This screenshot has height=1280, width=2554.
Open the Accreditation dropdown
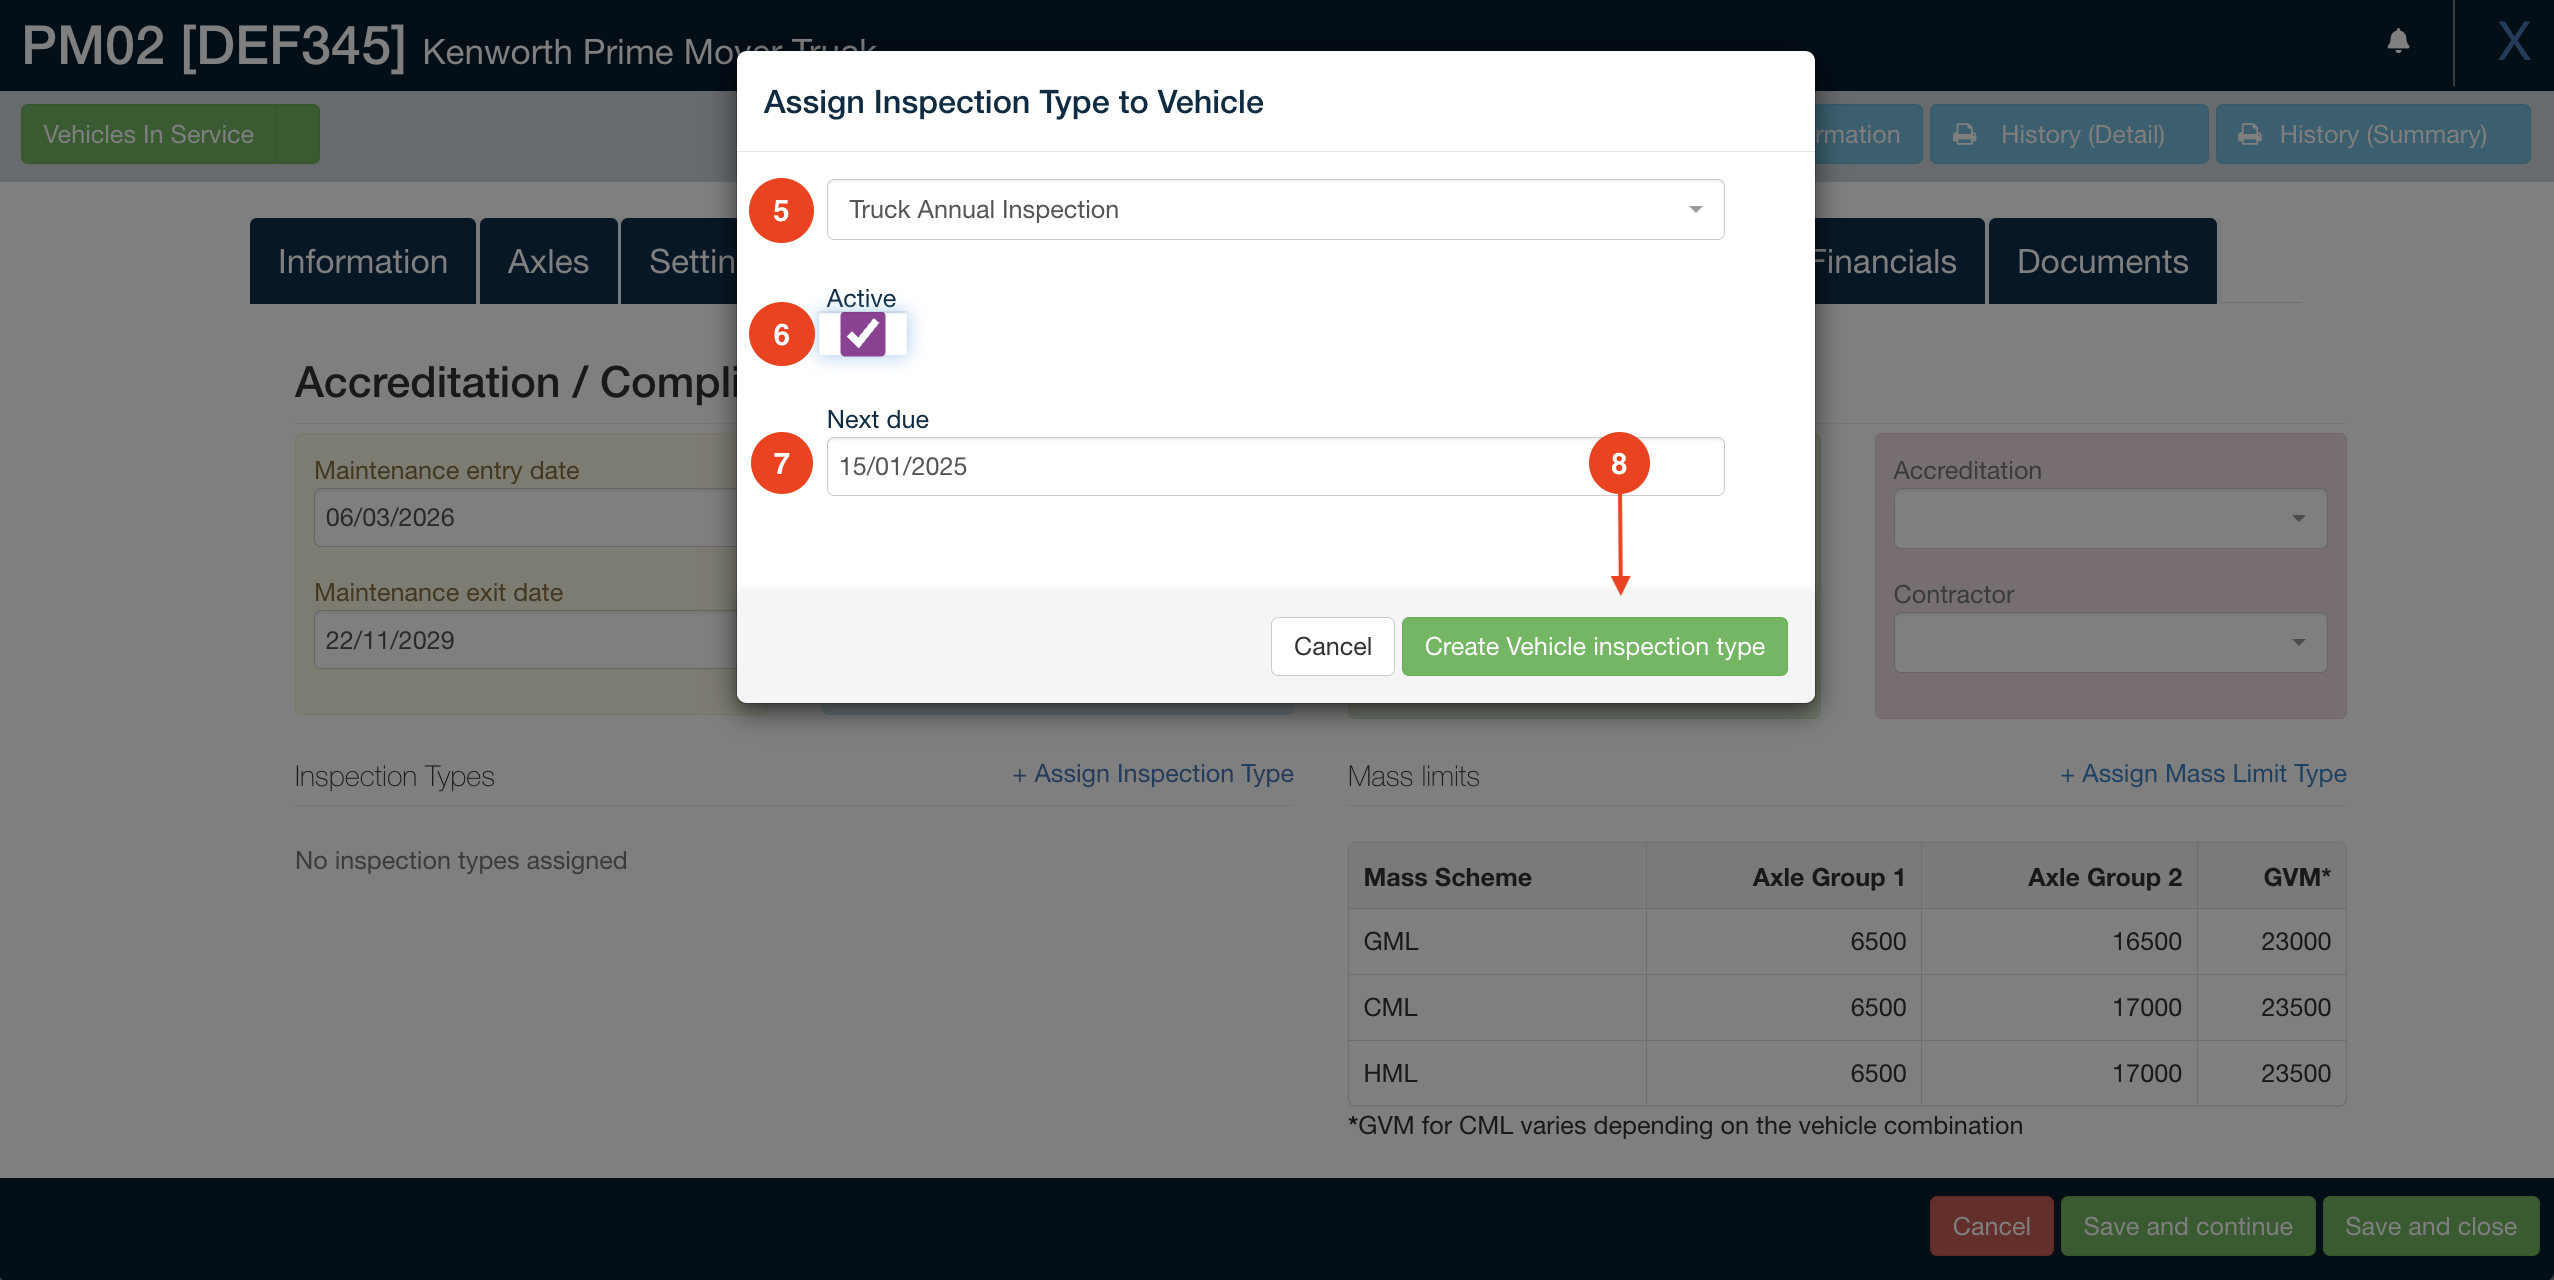click(x=2110, y=518)
